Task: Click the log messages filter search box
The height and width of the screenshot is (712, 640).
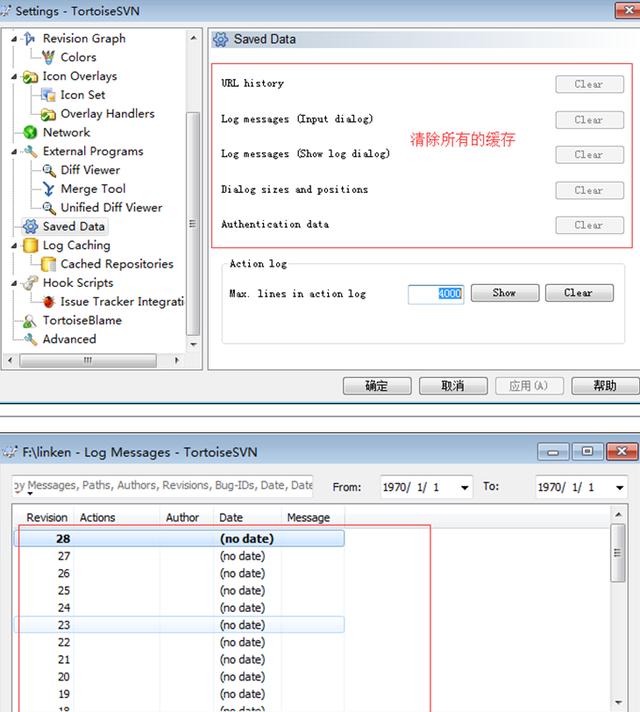Action: click(x=163, y=486)
